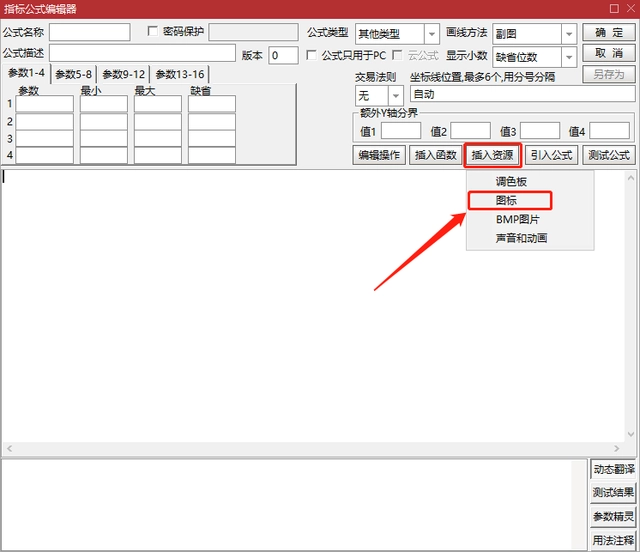Click the 引入公式 button
This screenshot has width=640, height=552.
point(551,155)
